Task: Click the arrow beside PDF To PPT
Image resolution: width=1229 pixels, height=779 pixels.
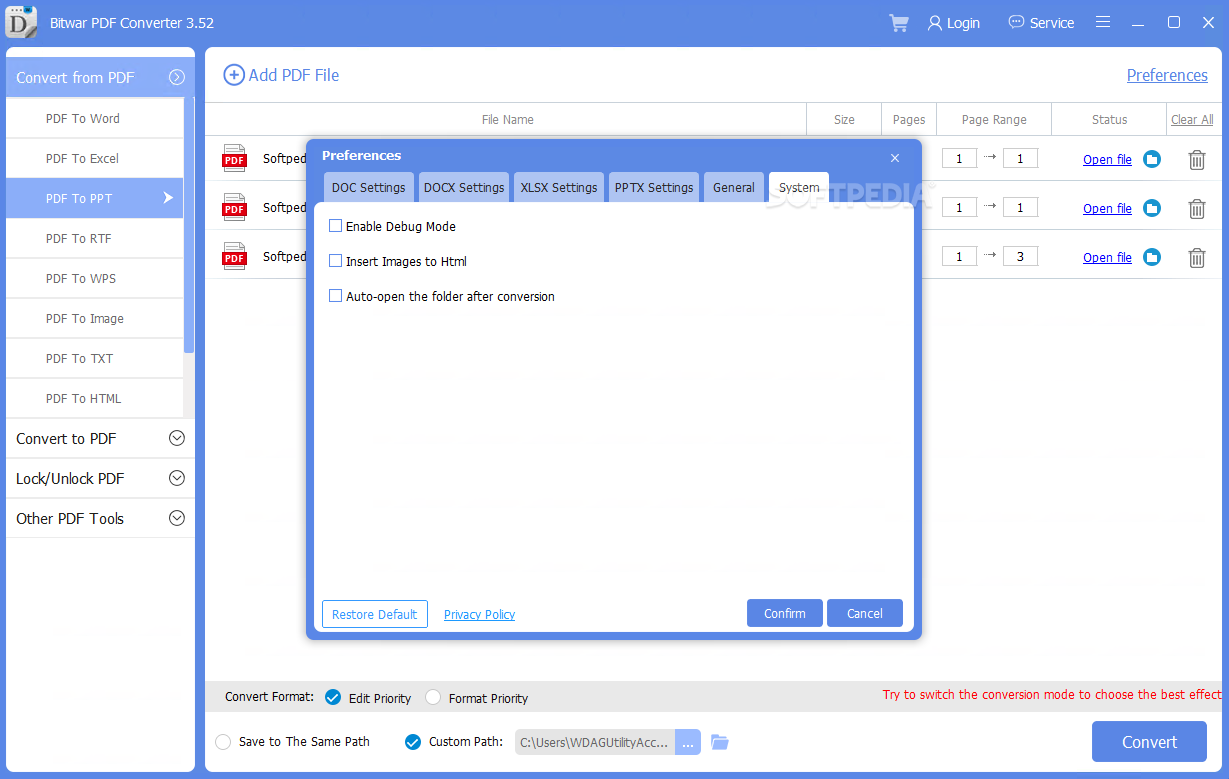Action: click(x=168, y=198)
